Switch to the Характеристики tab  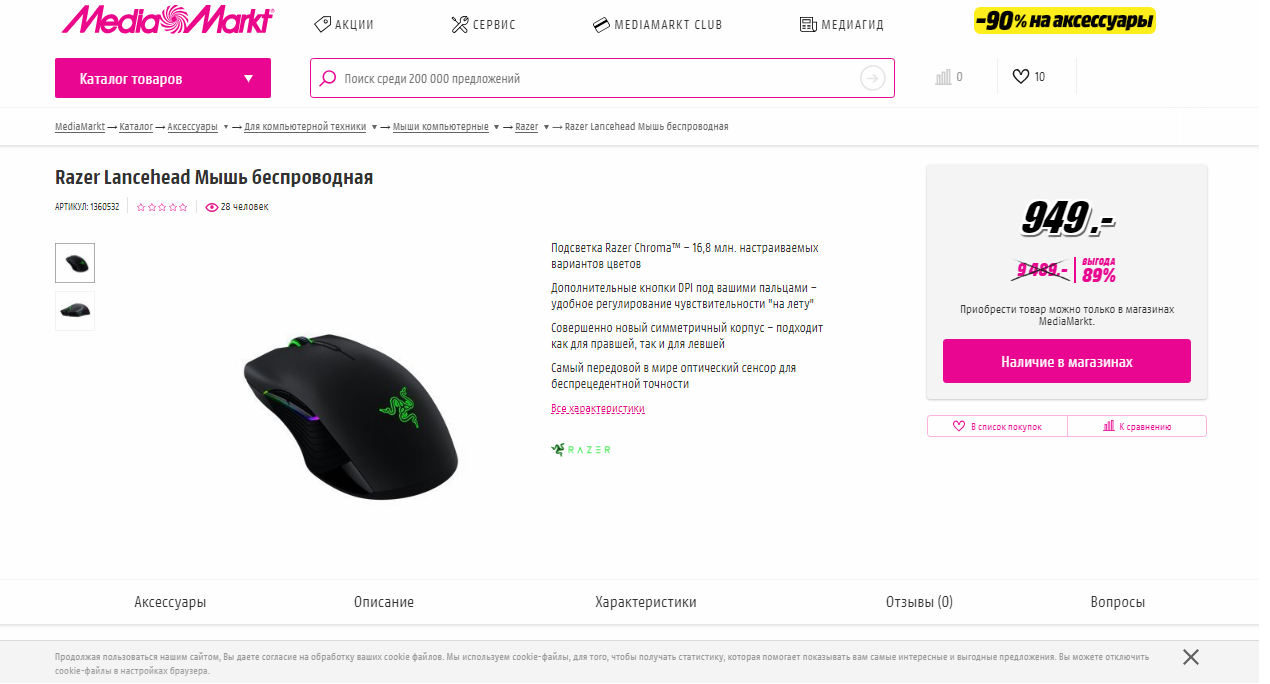[646, 602]
